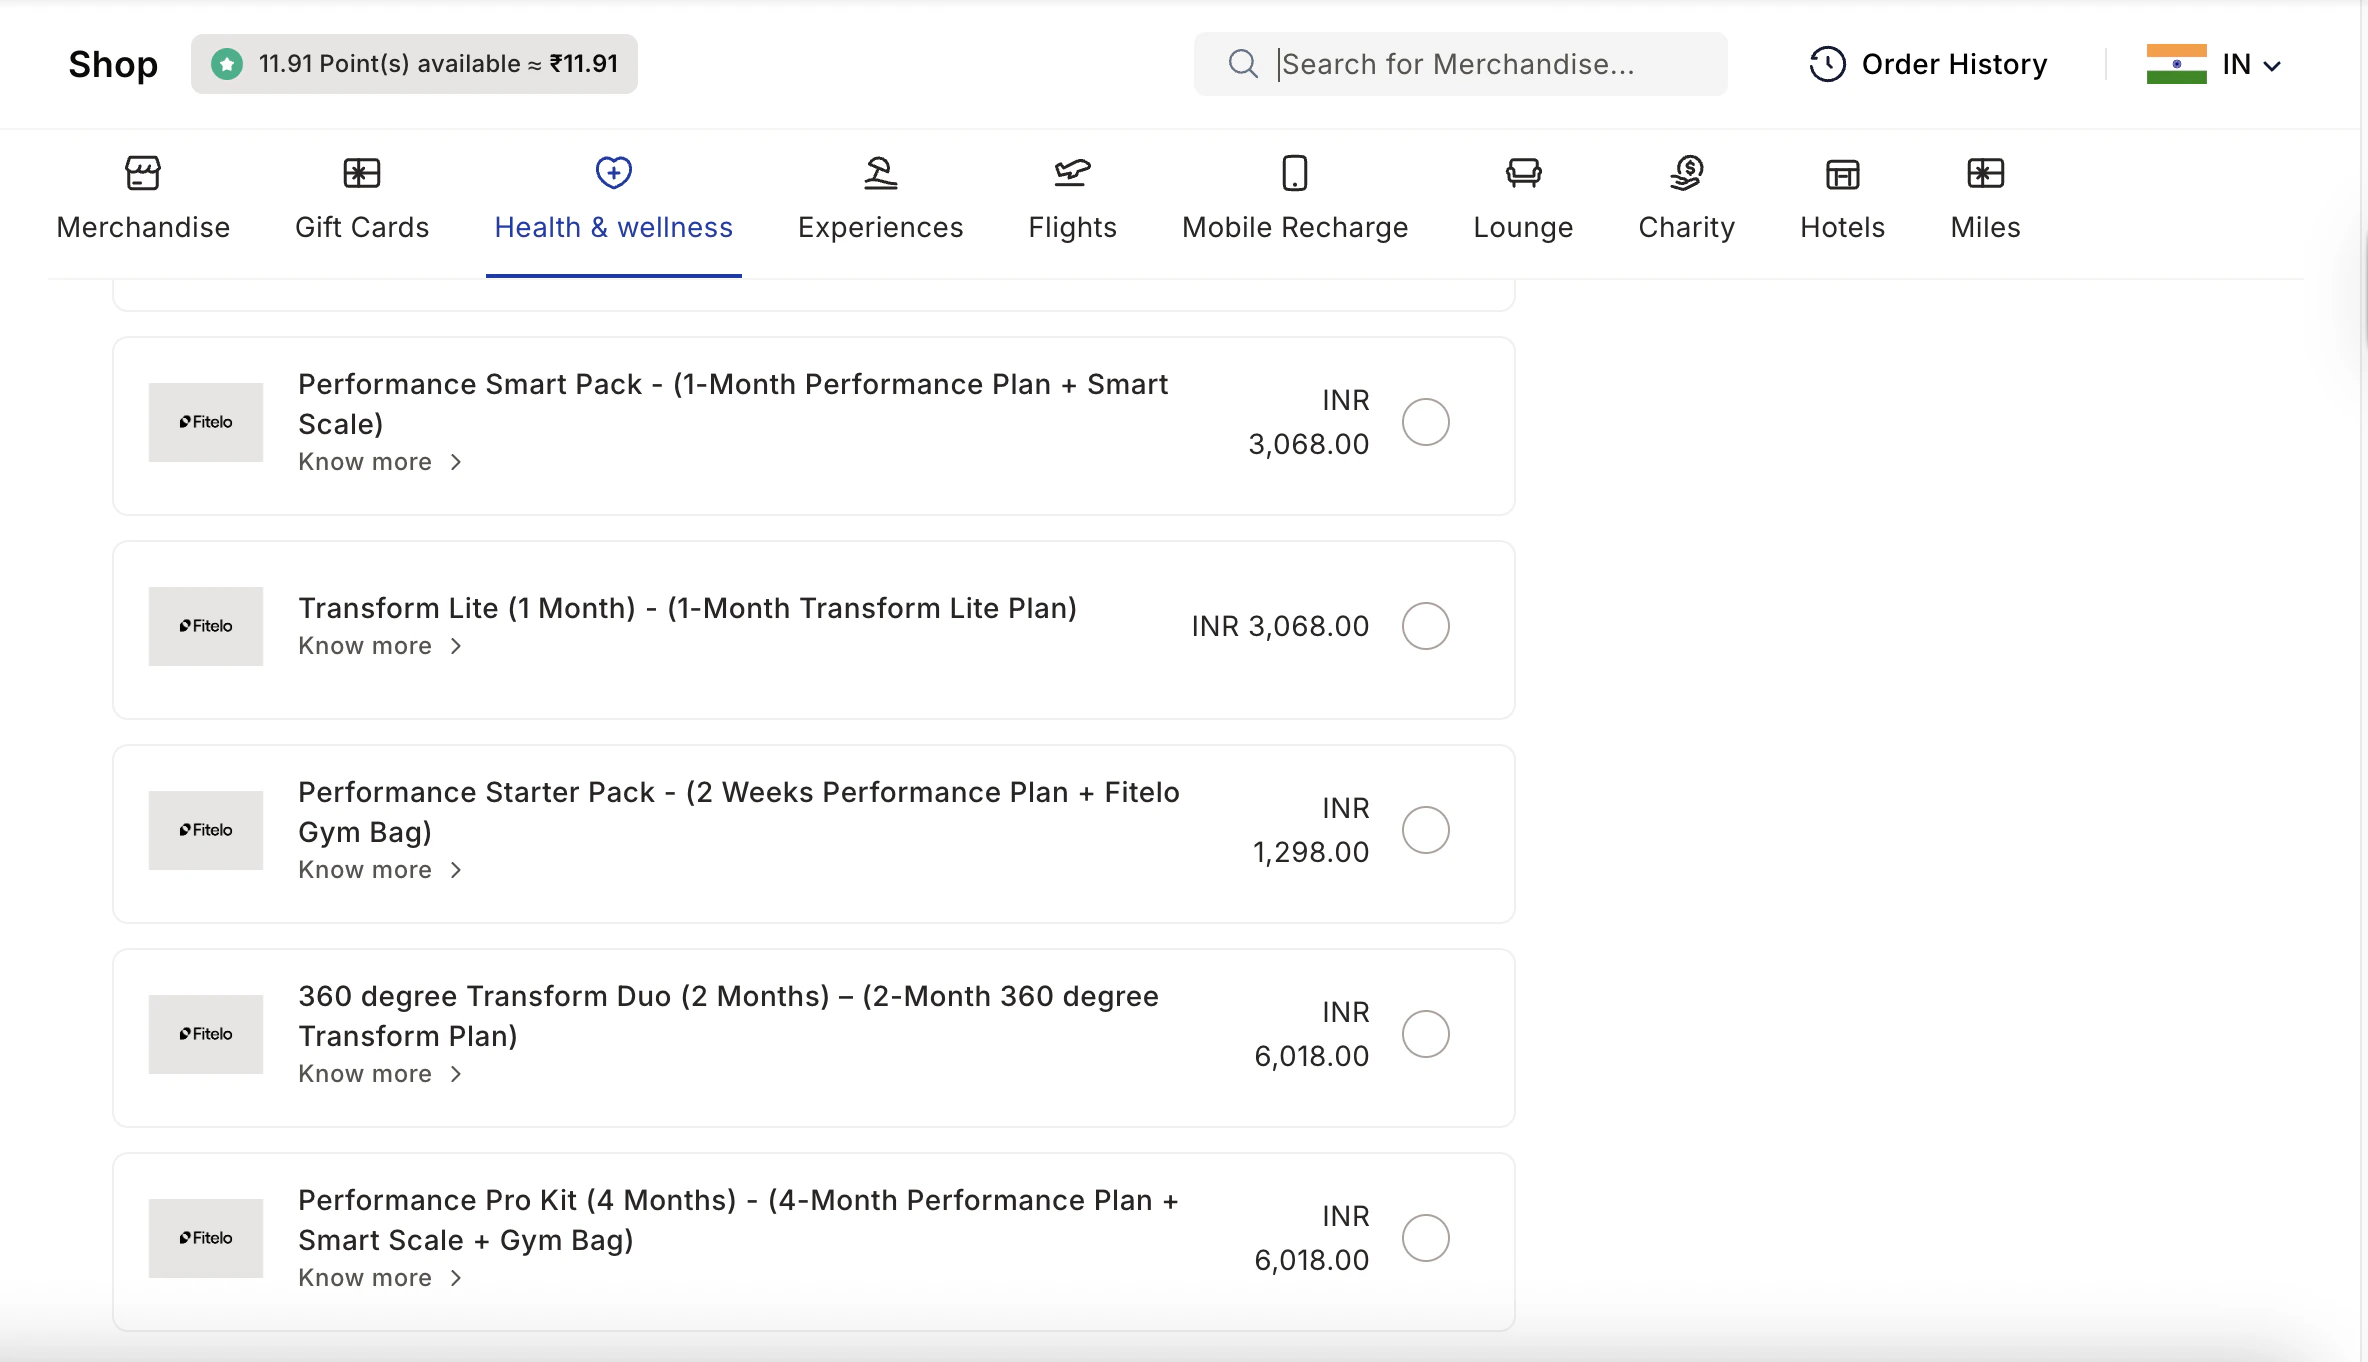Click Performance Starter Pack title text
2368x1362 pixels.
coord(739,812)
